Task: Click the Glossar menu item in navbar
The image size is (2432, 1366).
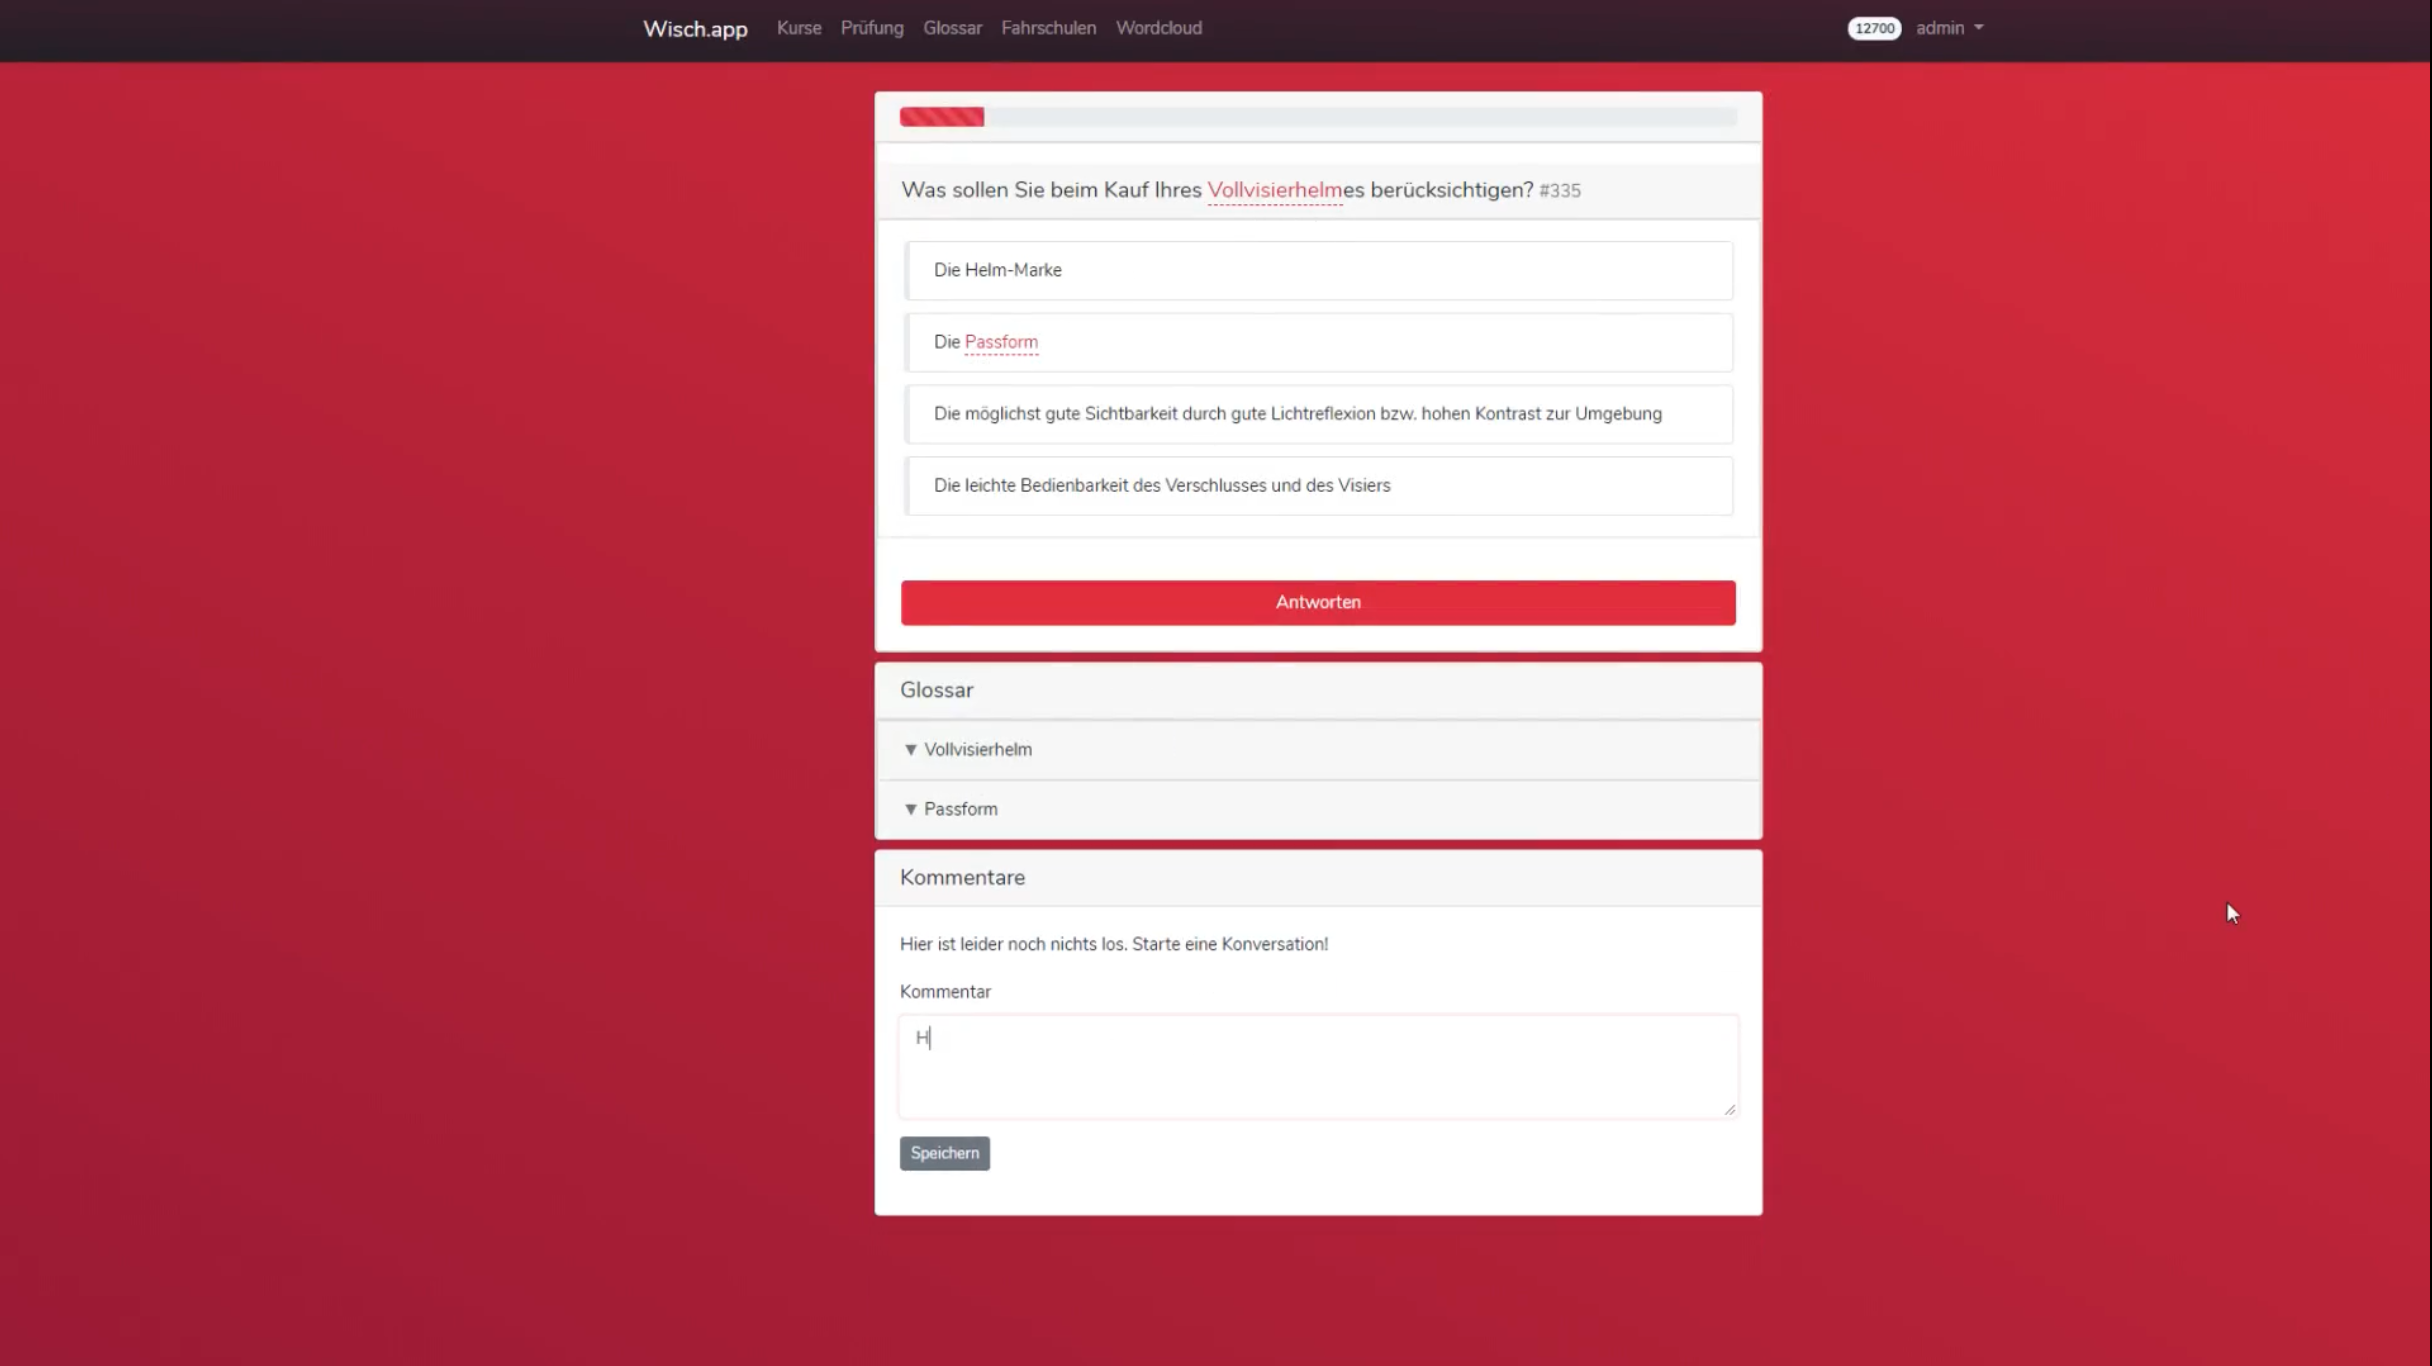Action: tap(952, 27)
